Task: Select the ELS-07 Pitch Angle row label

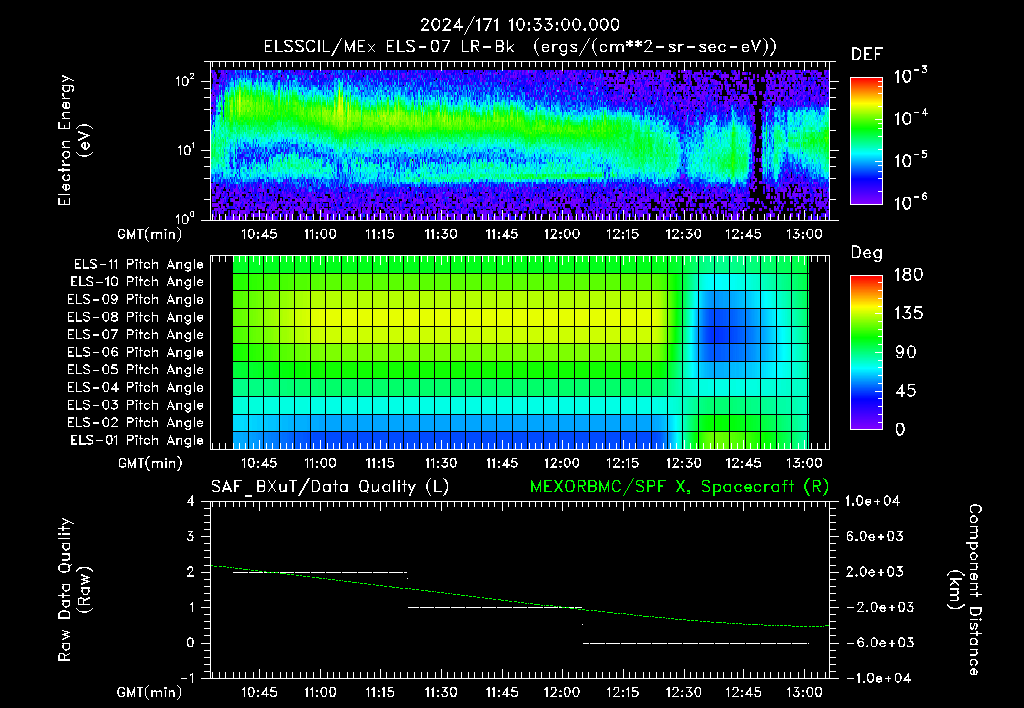Action: pyautogui.click(x=135, y=335)
